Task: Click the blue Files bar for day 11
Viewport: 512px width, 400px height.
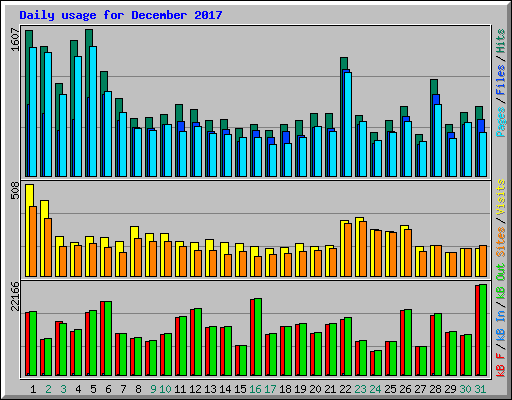Action: point(181,126)
